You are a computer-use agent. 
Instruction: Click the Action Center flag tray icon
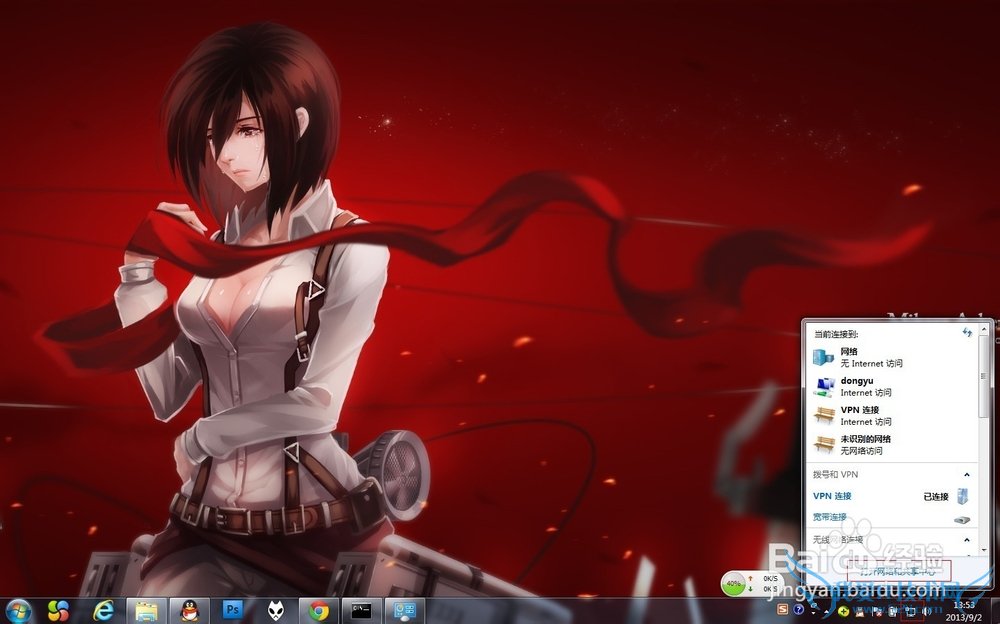tap(877, 611)
